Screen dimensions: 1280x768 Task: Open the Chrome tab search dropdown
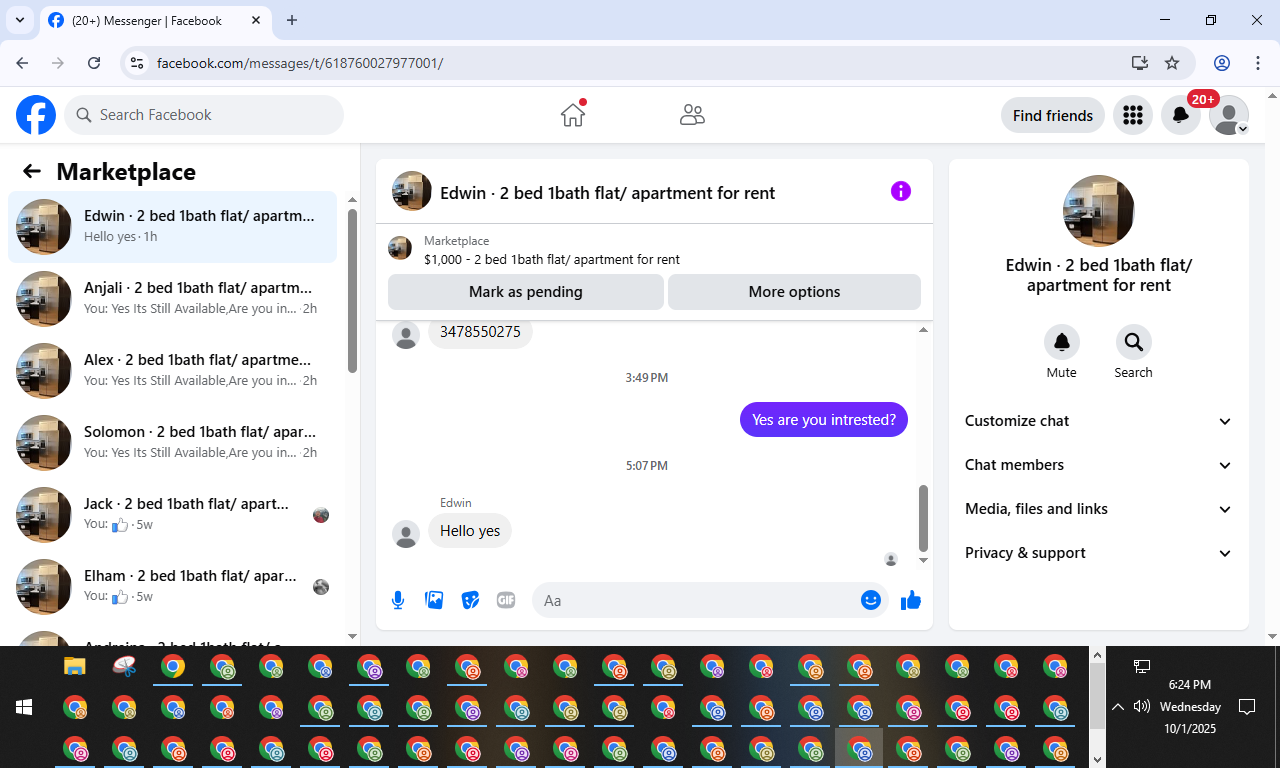pyautogui.click(x=20, y=20)
